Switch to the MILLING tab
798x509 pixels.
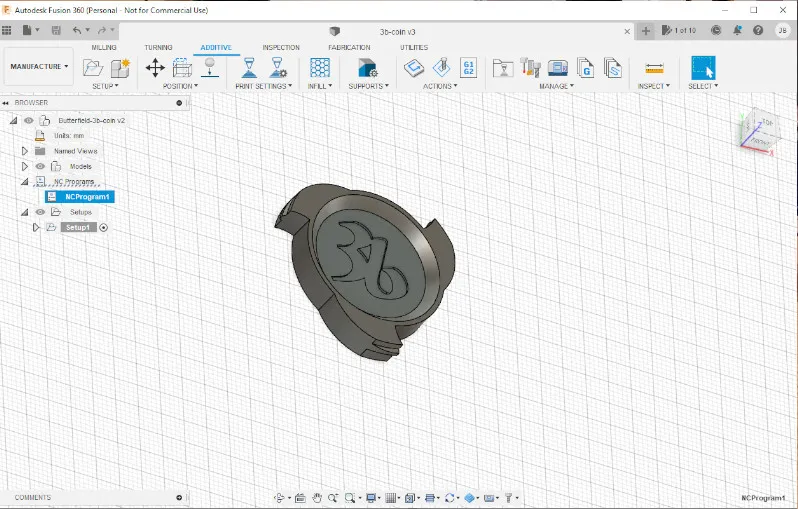click(x=104, y=47)
